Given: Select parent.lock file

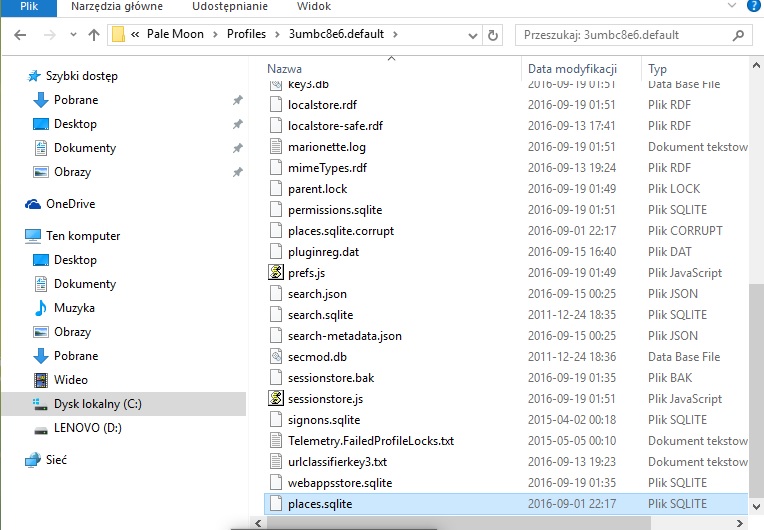Looking at the screenshot, I should [318, 189].
